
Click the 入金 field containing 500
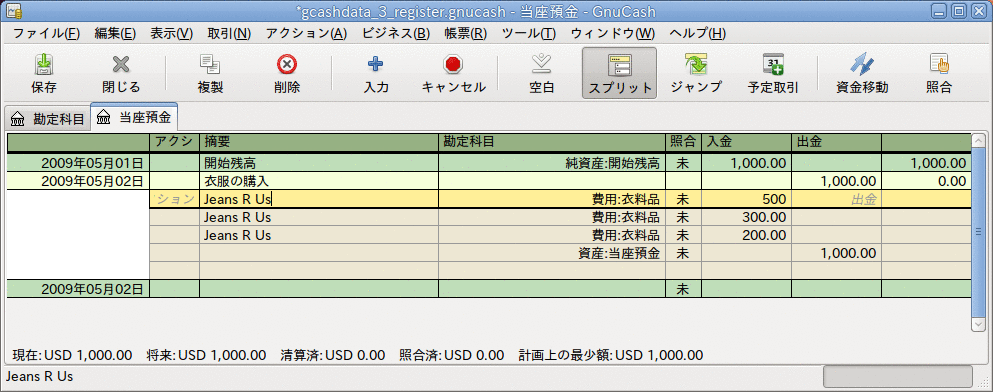point(747,199)
